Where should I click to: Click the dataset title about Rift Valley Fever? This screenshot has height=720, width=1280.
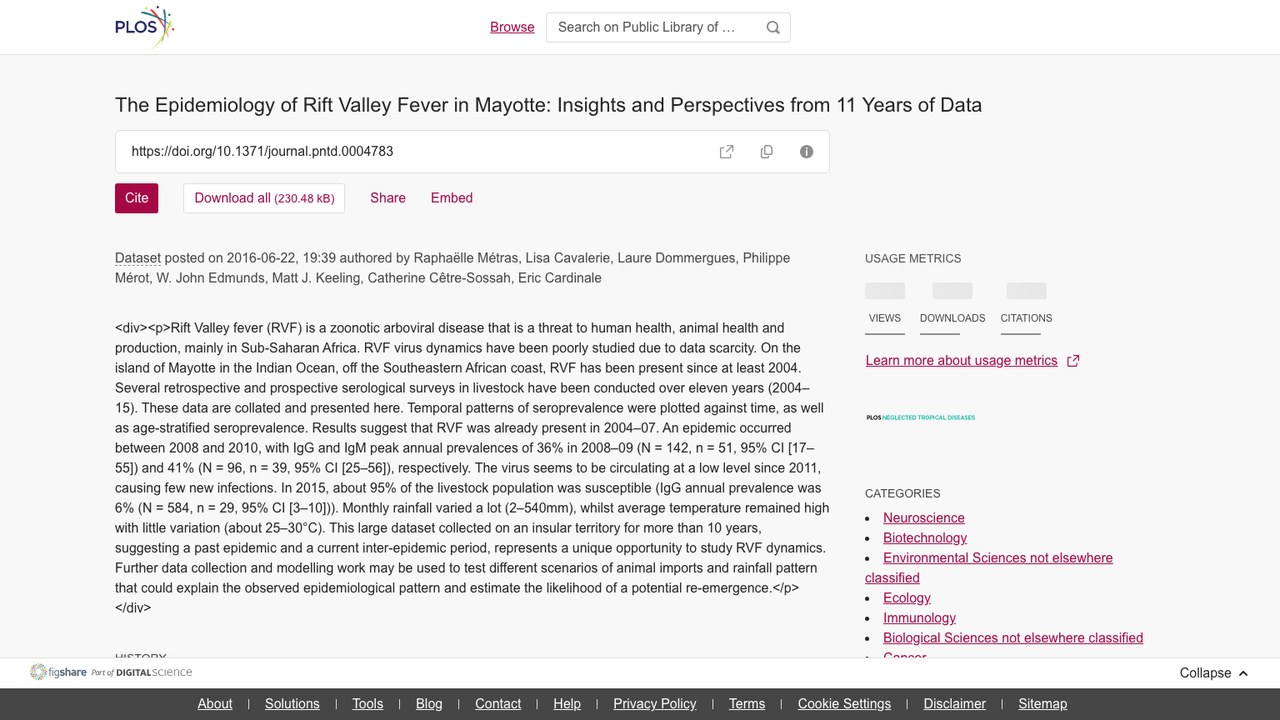point(548,105)
